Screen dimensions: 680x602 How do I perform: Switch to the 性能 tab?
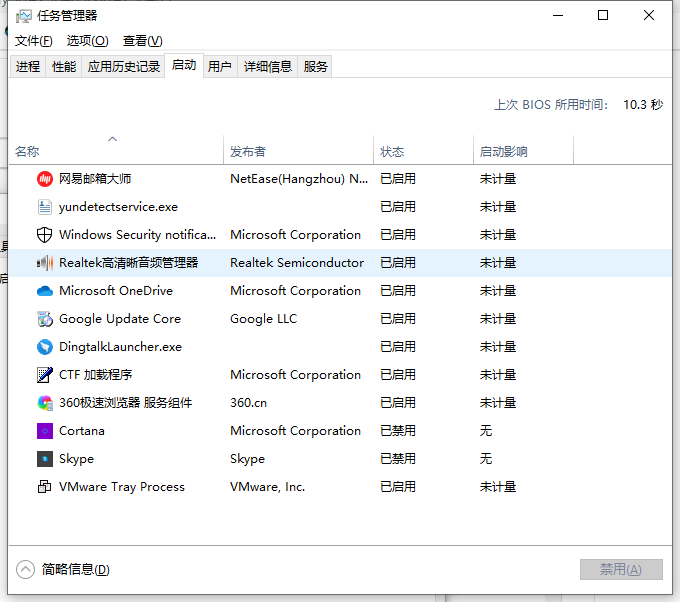point(63,67)
